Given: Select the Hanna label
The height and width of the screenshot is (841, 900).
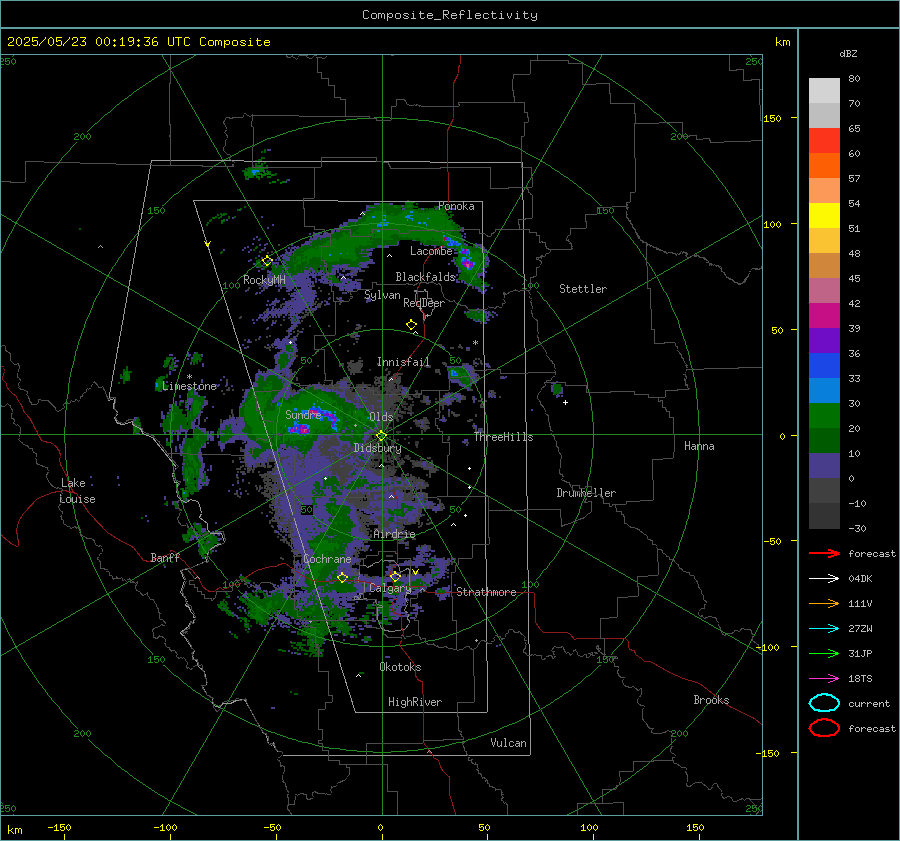Looking at the screenshot, I should pos(699,446).
